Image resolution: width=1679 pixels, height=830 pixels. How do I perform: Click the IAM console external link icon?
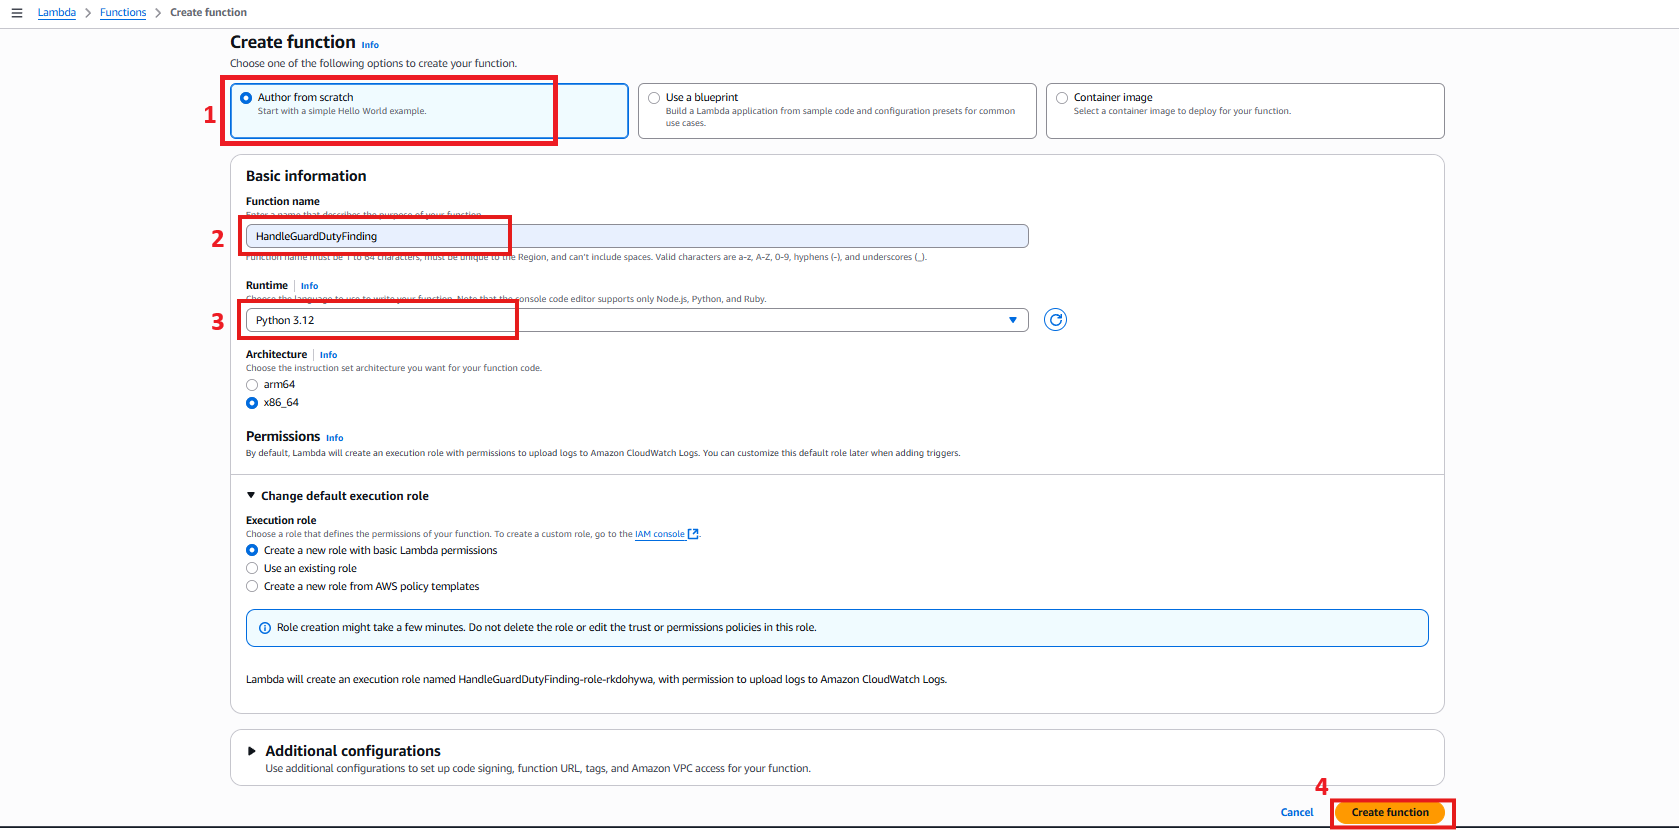[x=693, y=534]
